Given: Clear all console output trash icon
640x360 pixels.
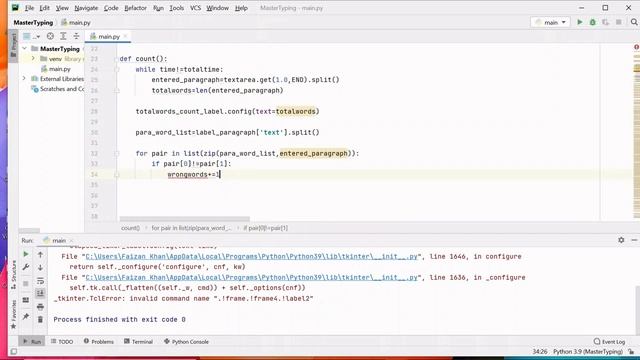Looking at the screenshot, I should pos(40,319).
